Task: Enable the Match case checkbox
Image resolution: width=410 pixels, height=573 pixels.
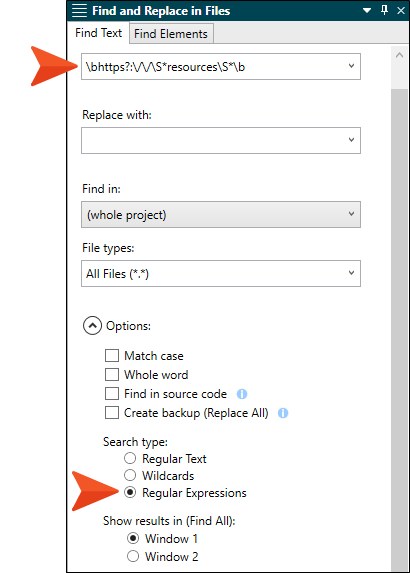Action: [x=112, y=356]
